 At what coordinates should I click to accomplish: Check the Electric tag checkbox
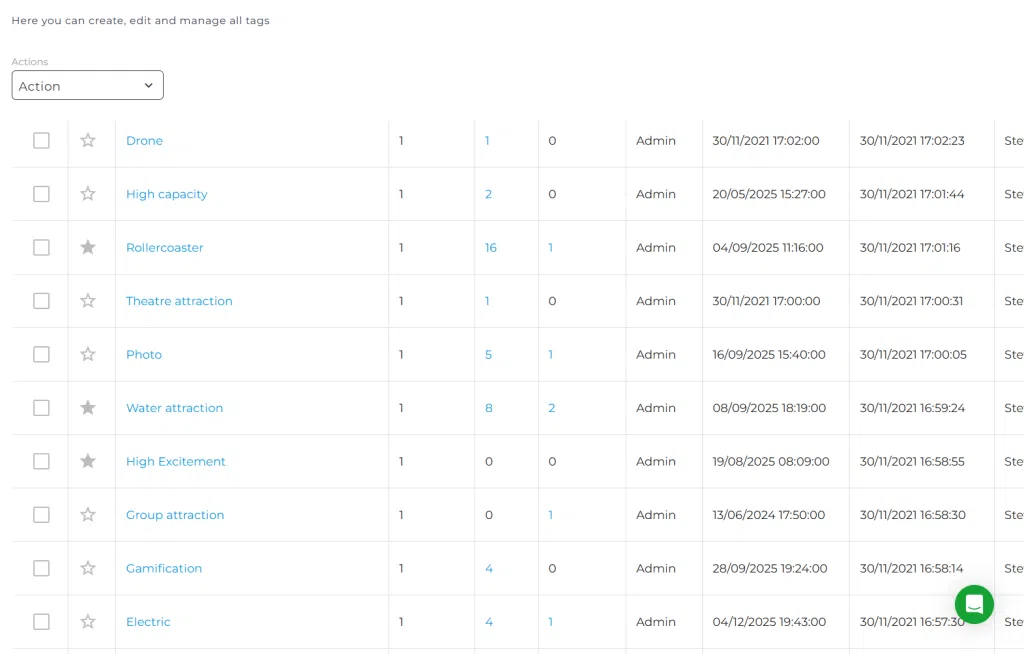pos(41,622)
